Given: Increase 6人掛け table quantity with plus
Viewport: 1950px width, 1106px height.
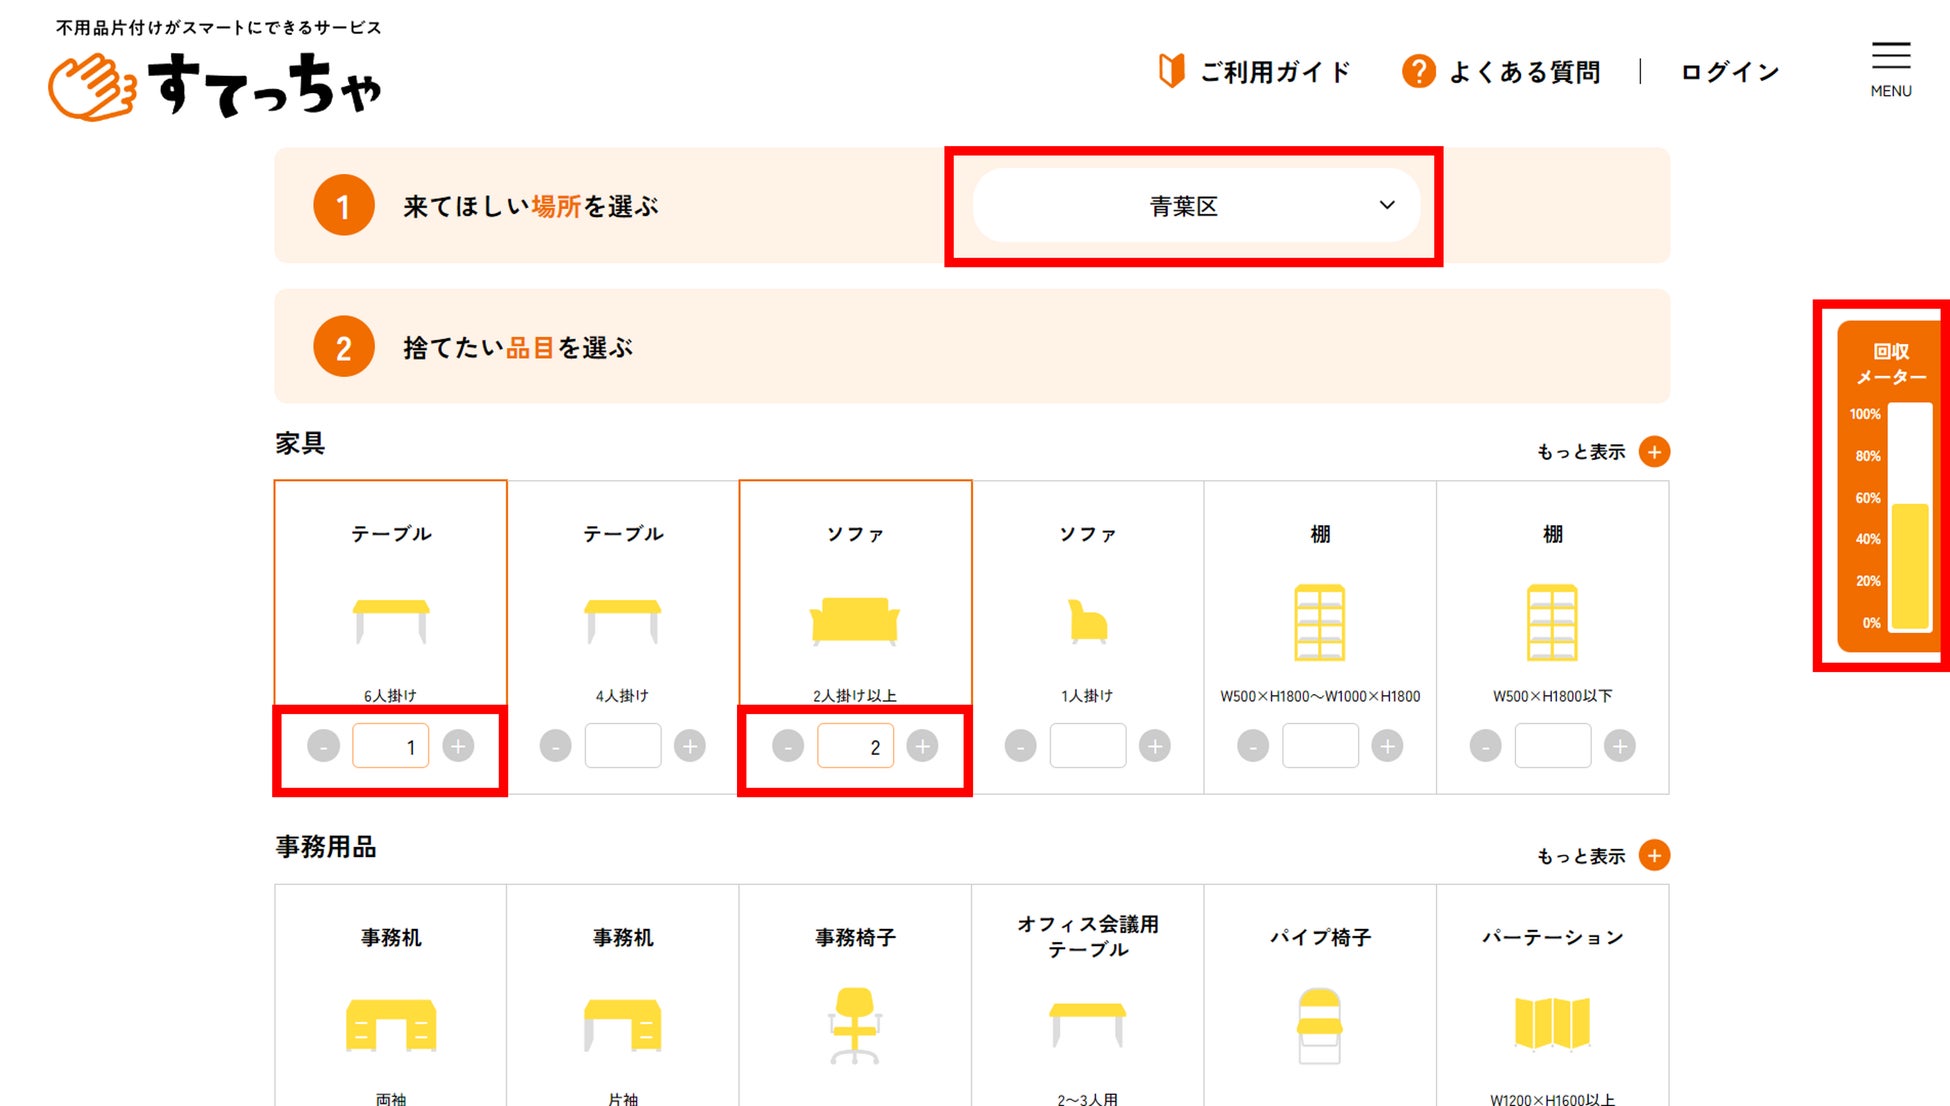Looking at the screenshot, I should pos(458,746).
